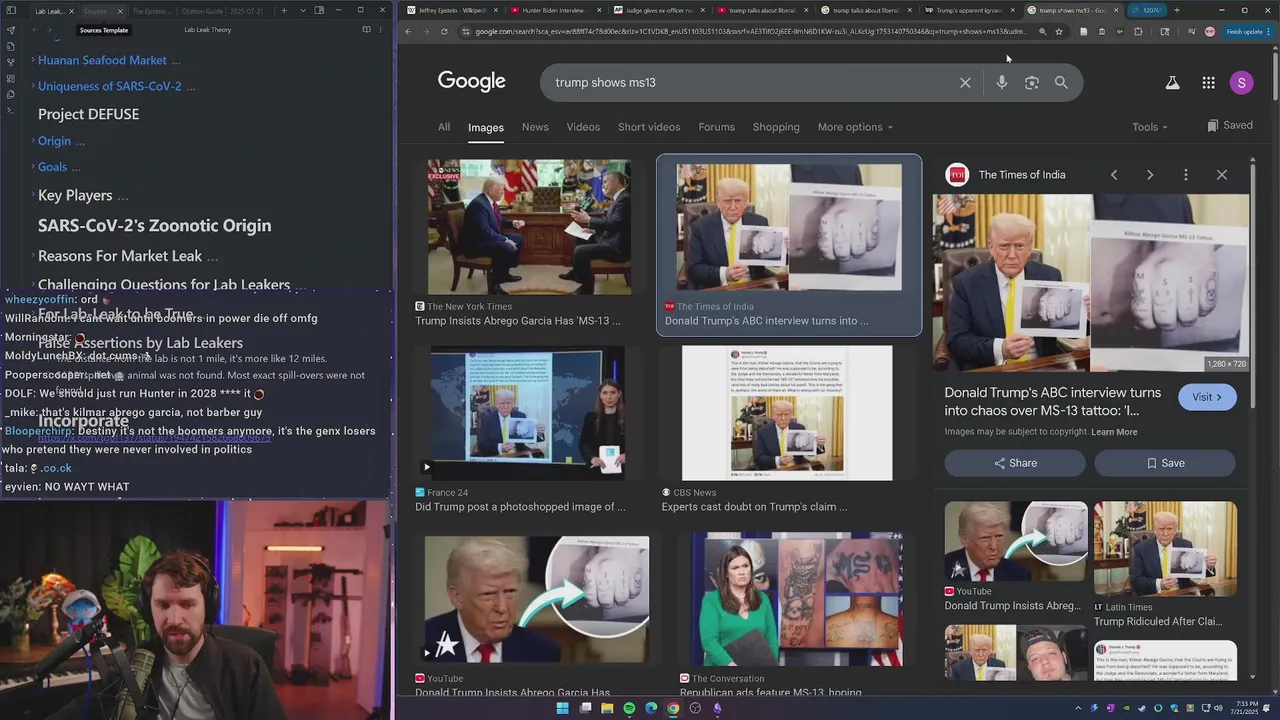Image resolution: width=1280 pixels, height=720 pixels.
Task: Open Microsoft Edge from the taskbar
Action: [x=651, y=708]
